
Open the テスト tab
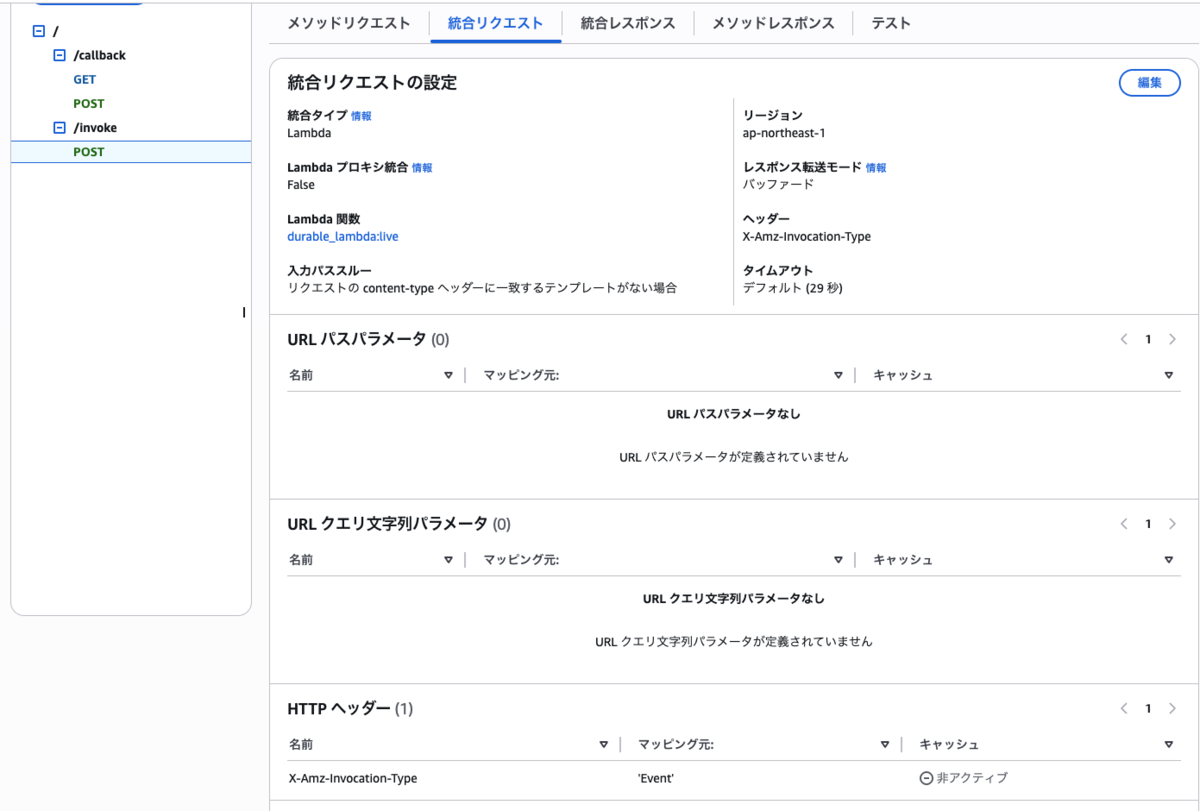[x=891, y=23]
